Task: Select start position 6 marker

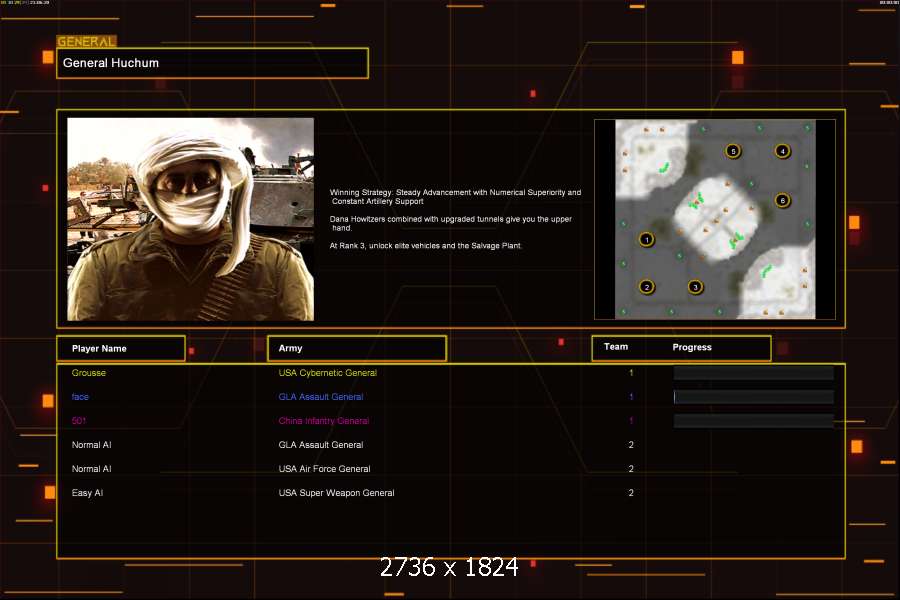Action: coord(782,200)
